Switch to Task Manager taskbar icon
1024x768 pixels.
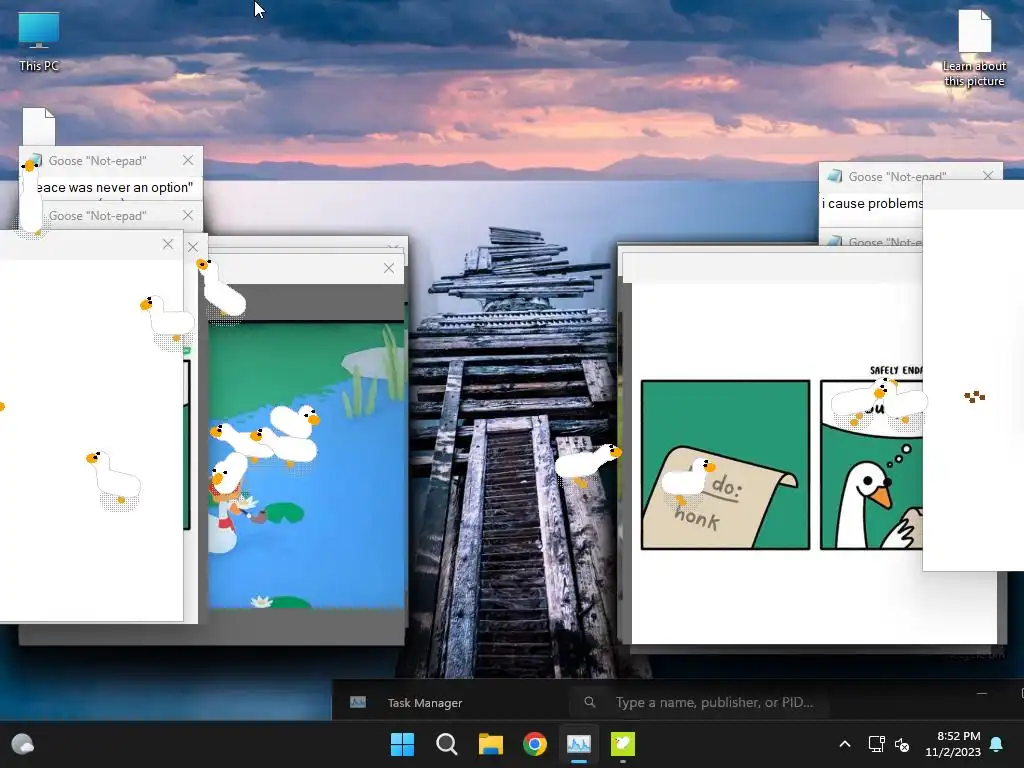pyautogui.click(x=579, y=744)
